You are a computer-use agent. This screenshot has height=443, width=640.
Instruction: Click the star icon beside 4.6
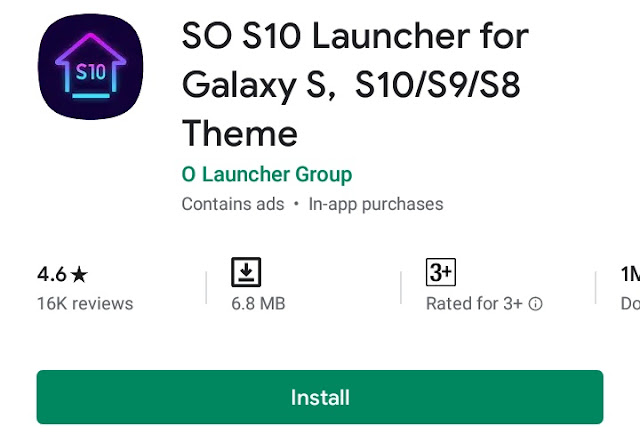coord(79,274)
